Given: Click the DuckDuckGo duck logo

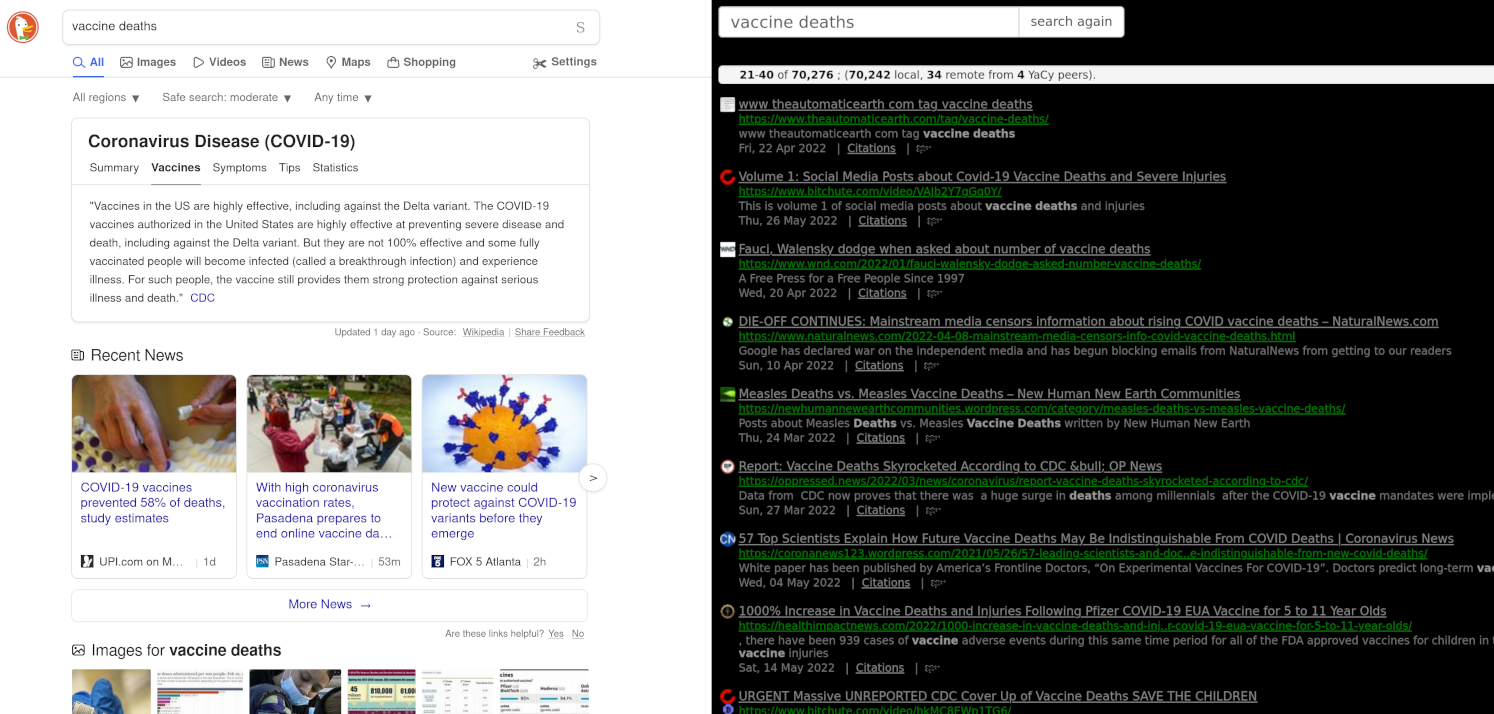Looking at the screenshot, I should click(x=23, y=27).
